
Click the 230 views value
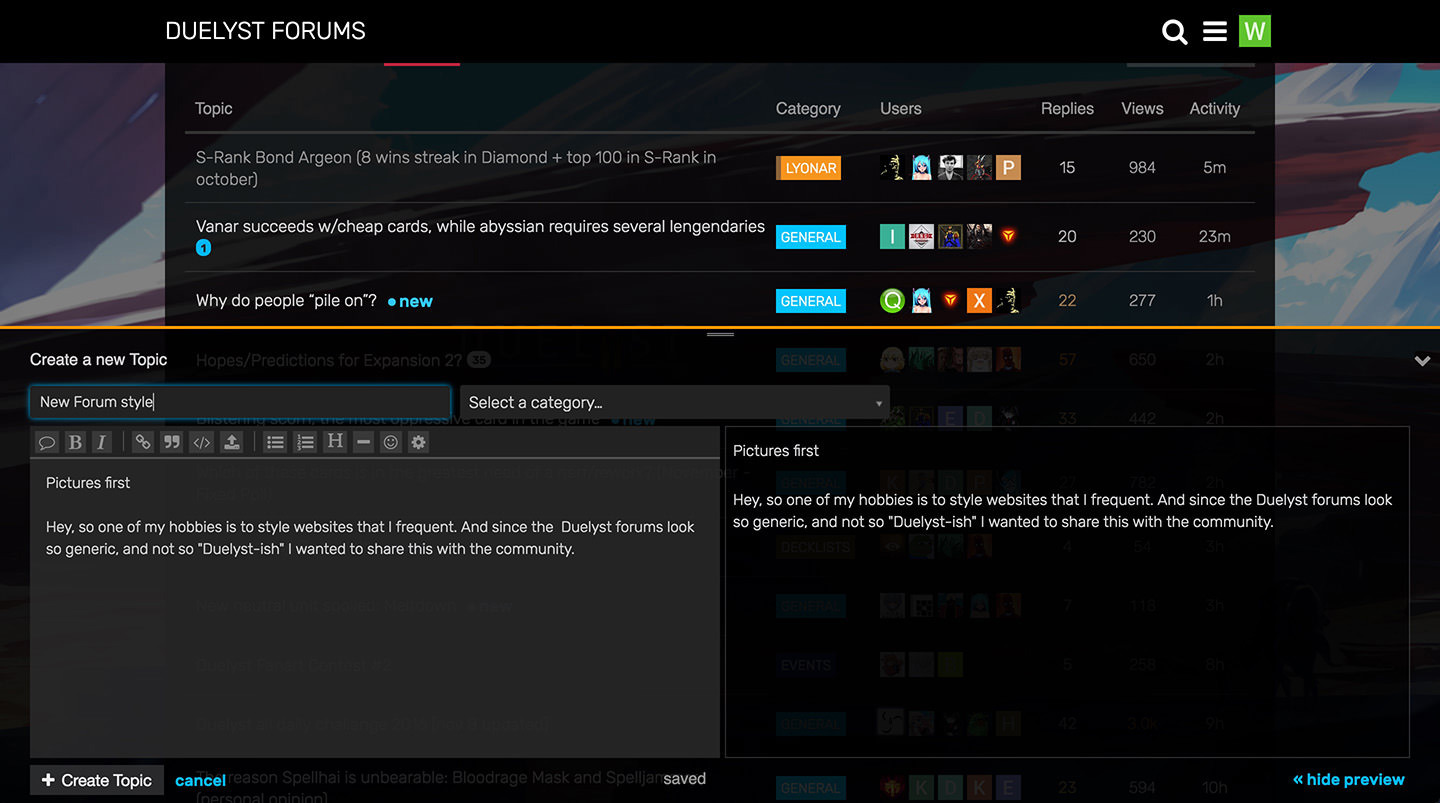[1142, 237]
